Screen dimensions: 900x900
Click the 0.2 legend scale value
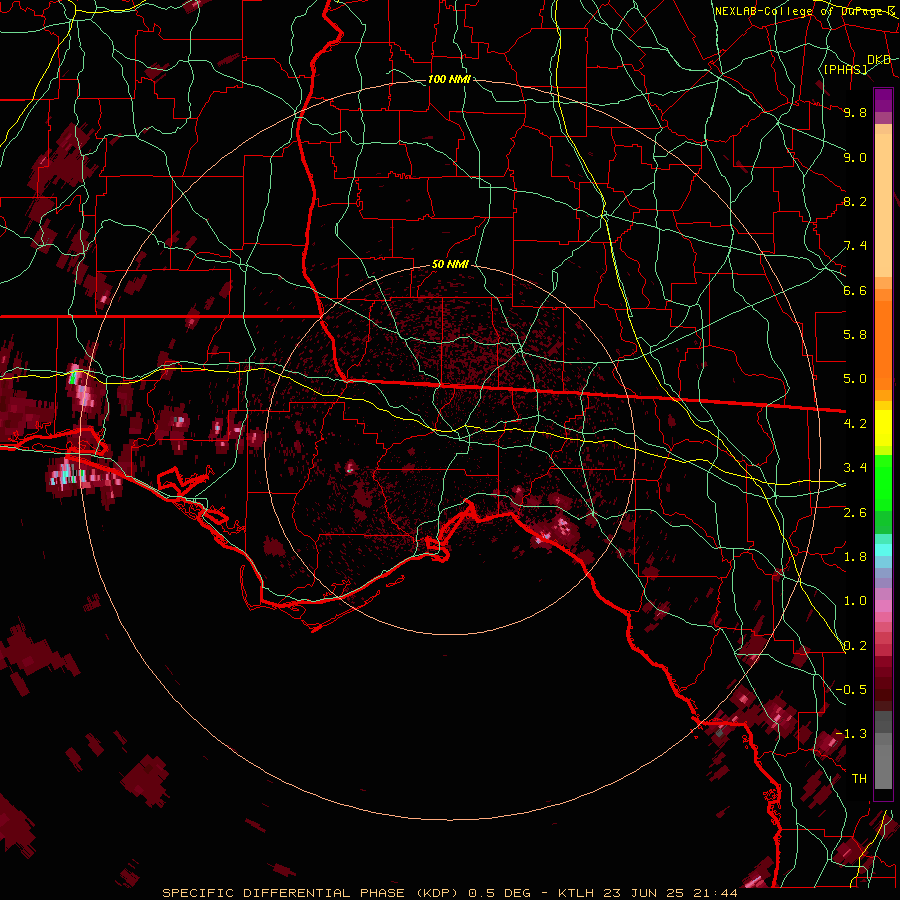(x=855, y=646)
